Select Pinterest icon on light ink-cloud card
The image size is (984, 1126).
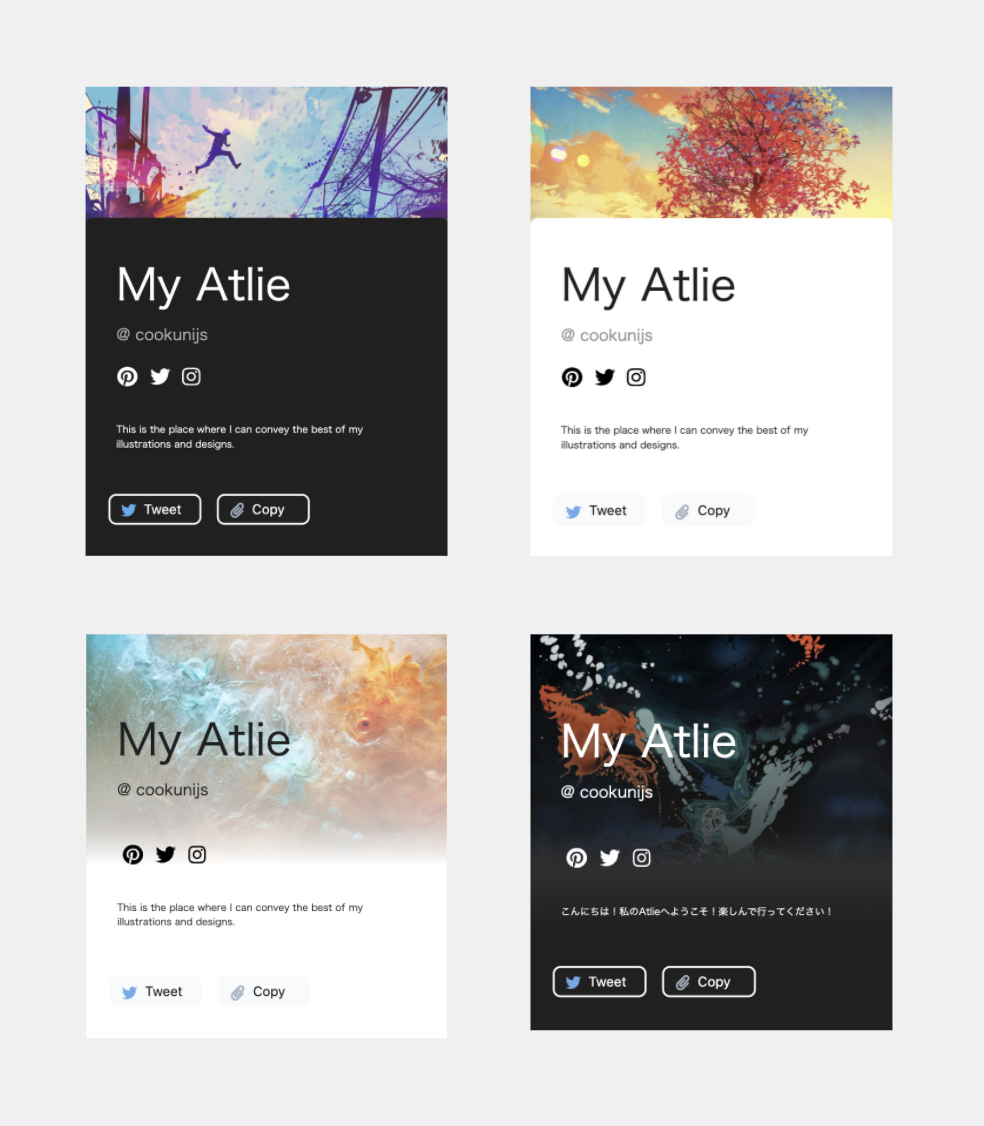pos(133,855)
